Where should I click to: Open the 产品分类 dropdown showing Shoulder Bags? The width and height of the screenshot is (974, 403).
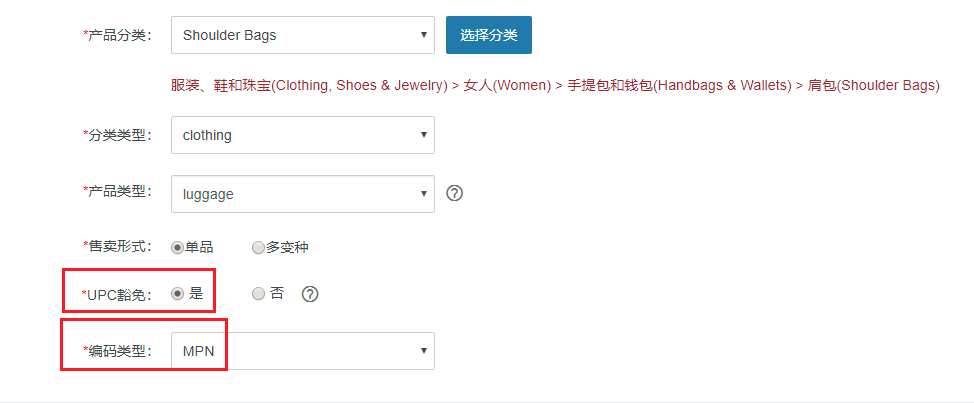click(303, 35)
